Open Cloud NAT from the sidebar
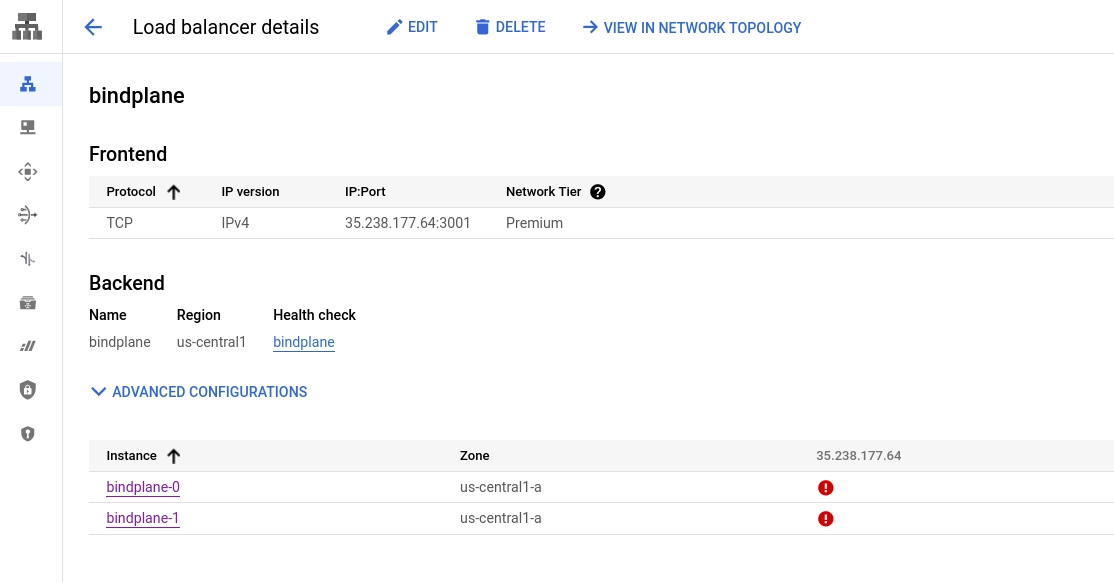This screenshot has height=582, width=1114. click(x=28, y=214)
